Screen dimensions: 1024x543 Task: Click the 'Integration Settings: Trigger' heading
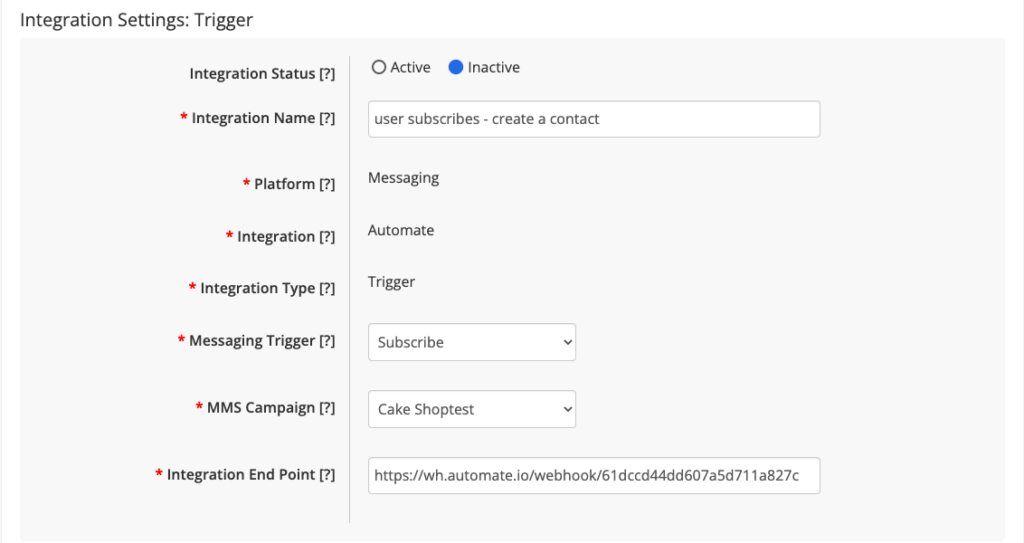[136, 20]
